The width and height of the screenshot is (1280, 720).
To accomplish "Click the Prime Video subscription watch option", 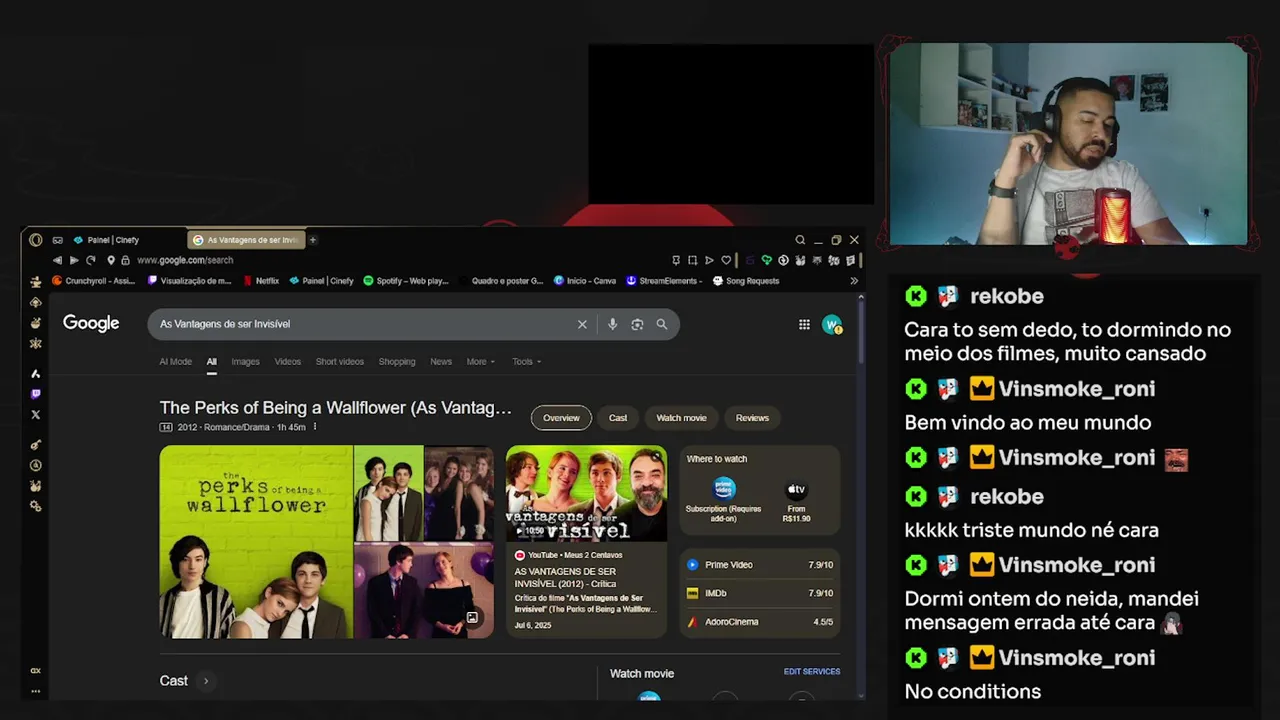I will click(723, 500).
